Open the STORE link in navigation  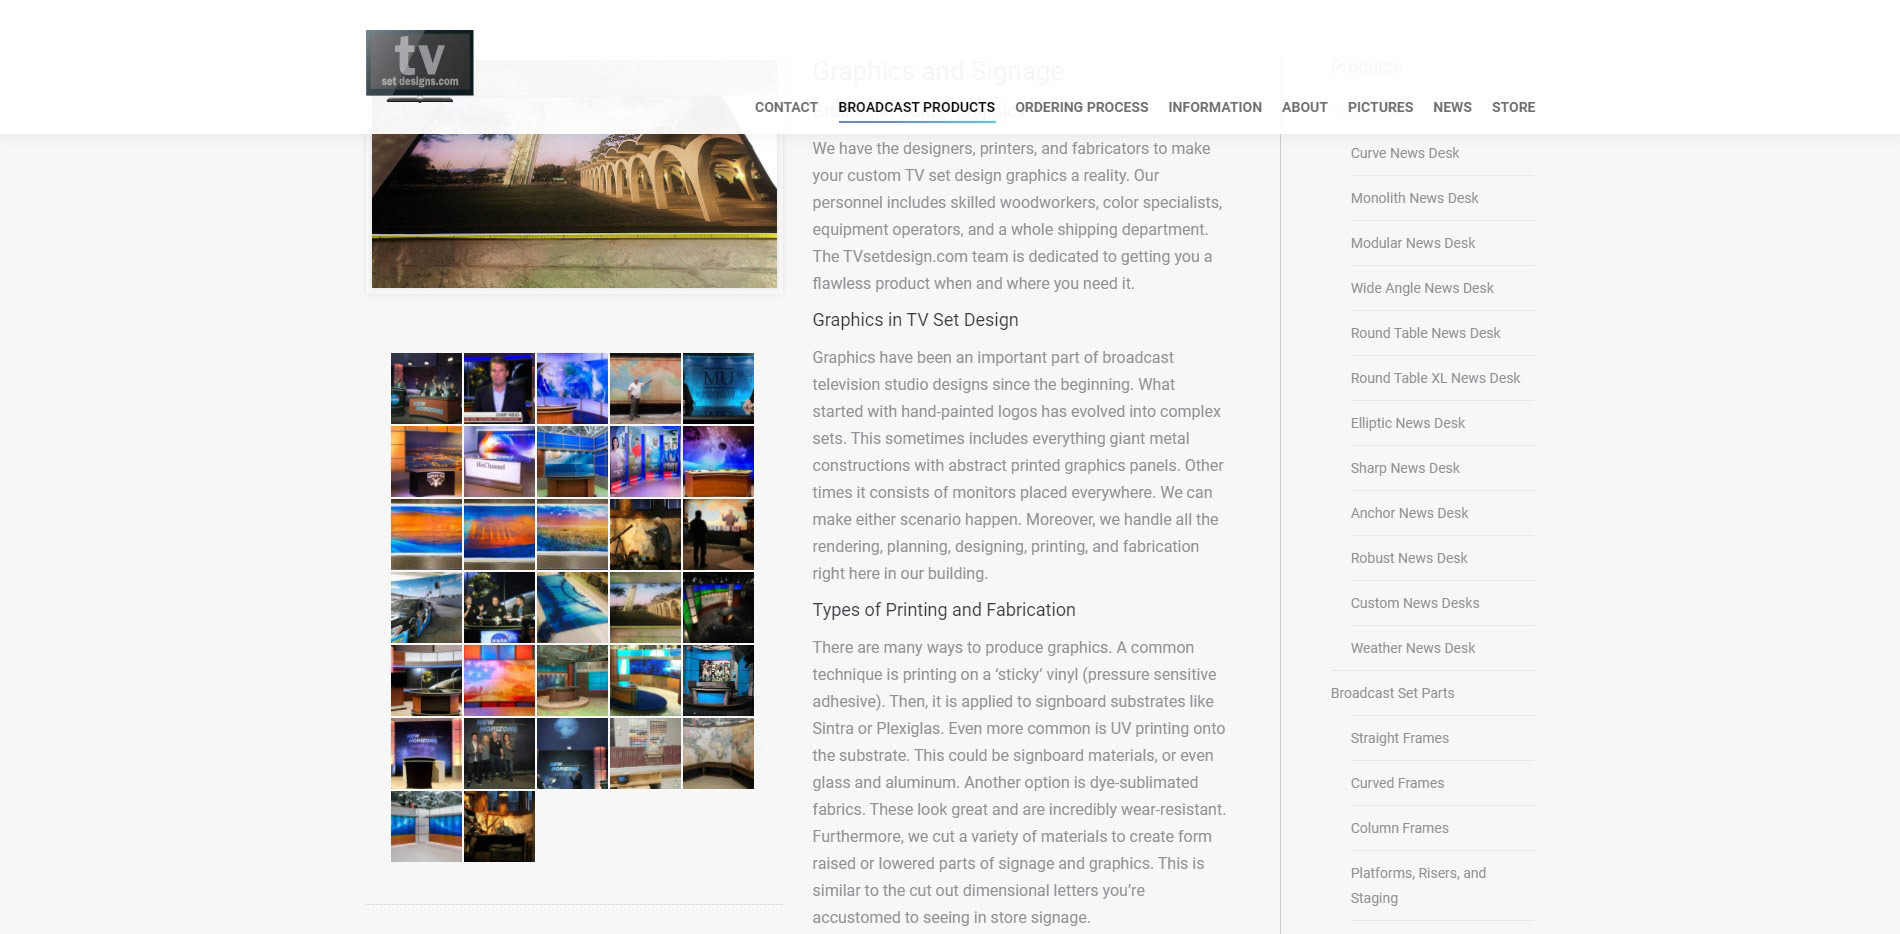pyautogui.click(x=1513, y=107)
